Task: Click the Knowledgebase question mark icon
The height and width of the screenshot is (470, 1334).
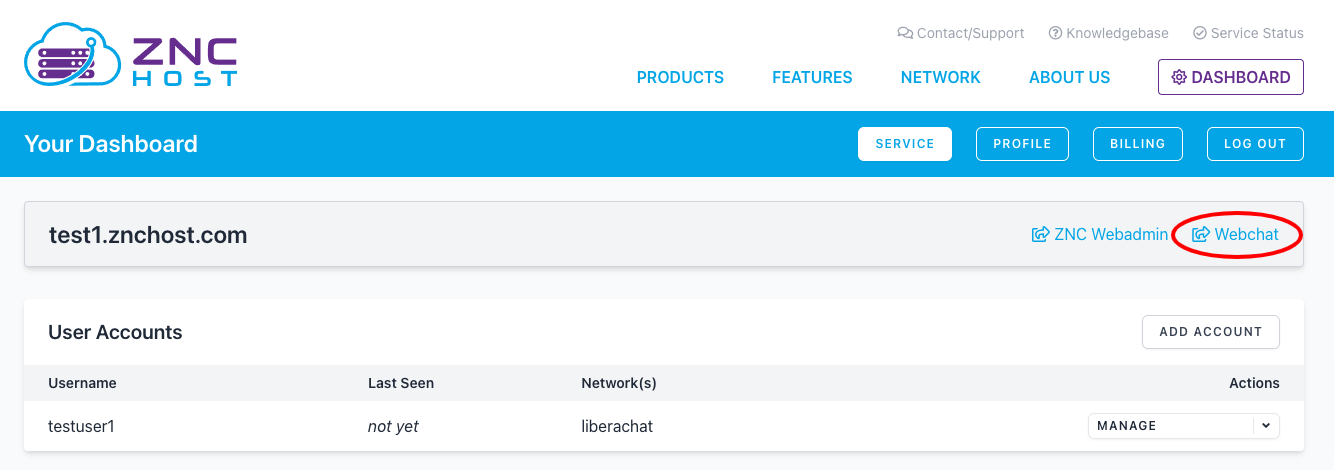Action: pyautogui.click(x=1055, y=33)
